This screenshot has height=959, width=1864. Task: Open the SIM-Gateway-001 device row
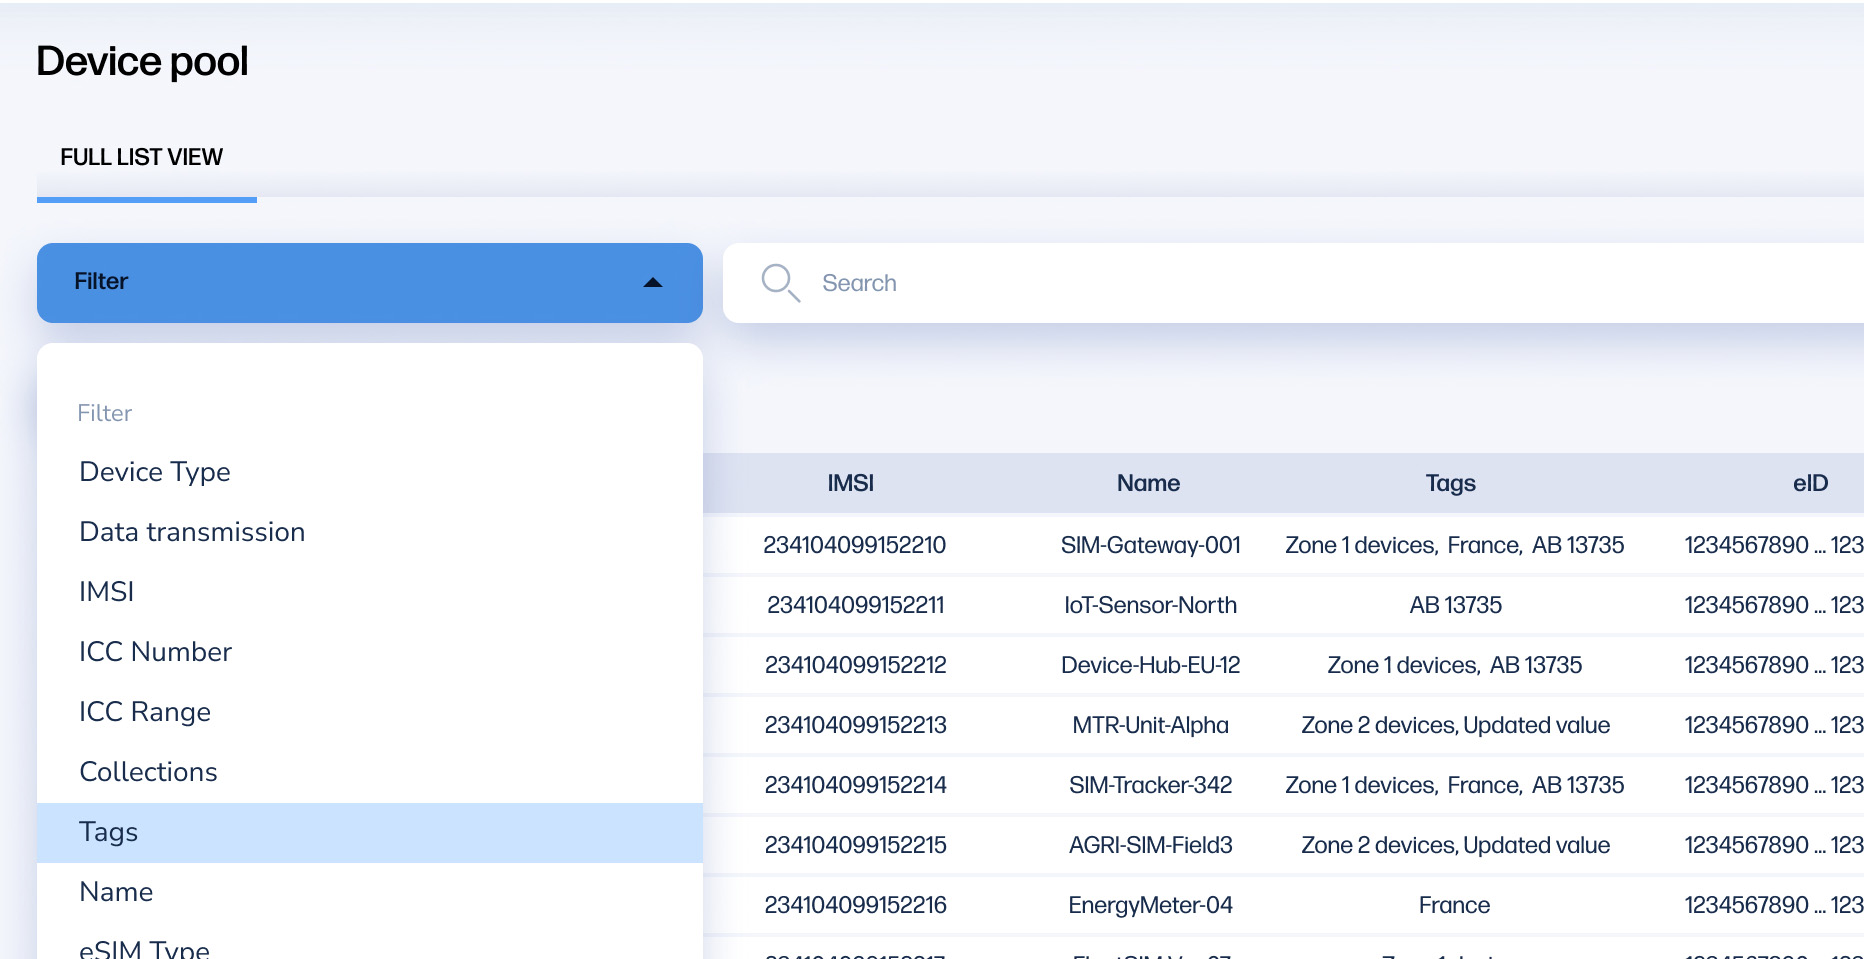[x=1150, y=545]
